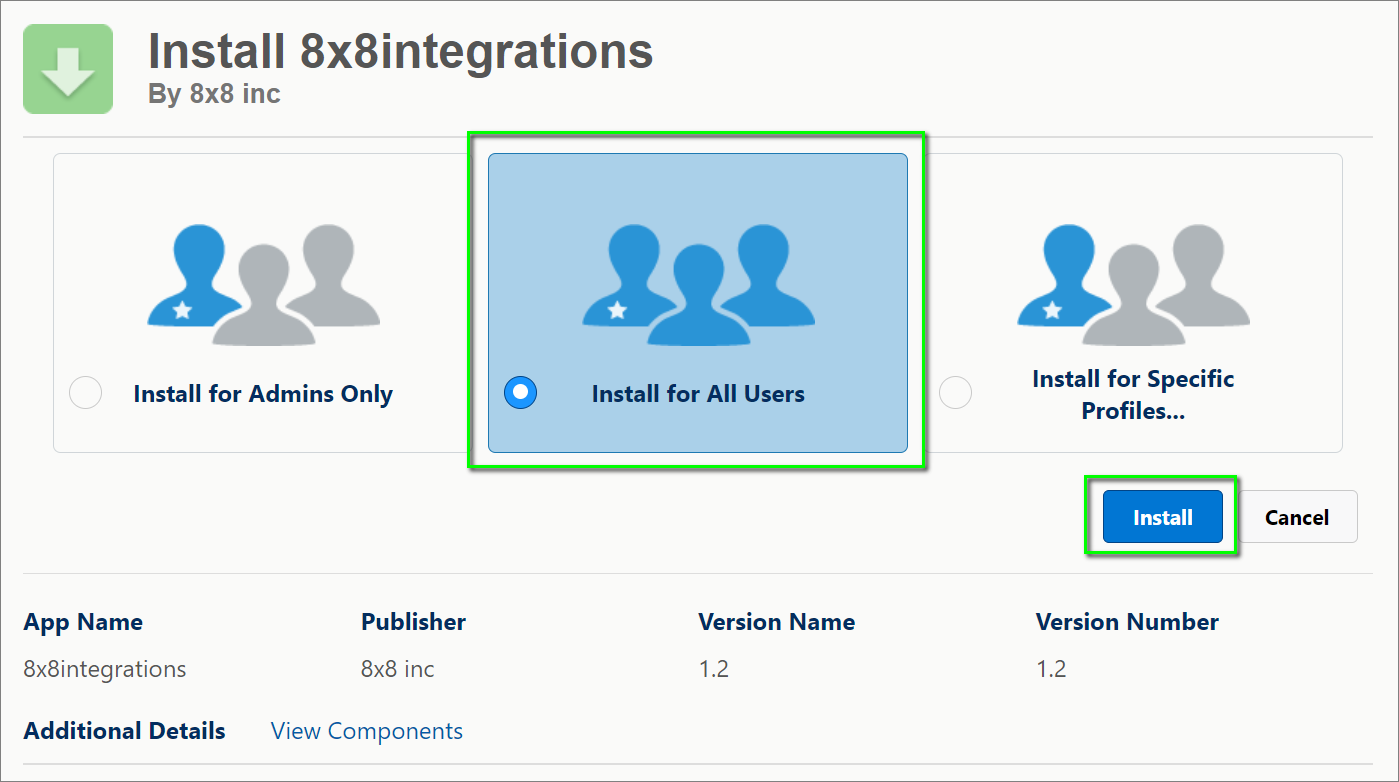The width and height of the screenshot is (1399, 782).
Task: Click the By 8x8 inc subtitle
Action: pyautogui.click(x=214, y=94)
